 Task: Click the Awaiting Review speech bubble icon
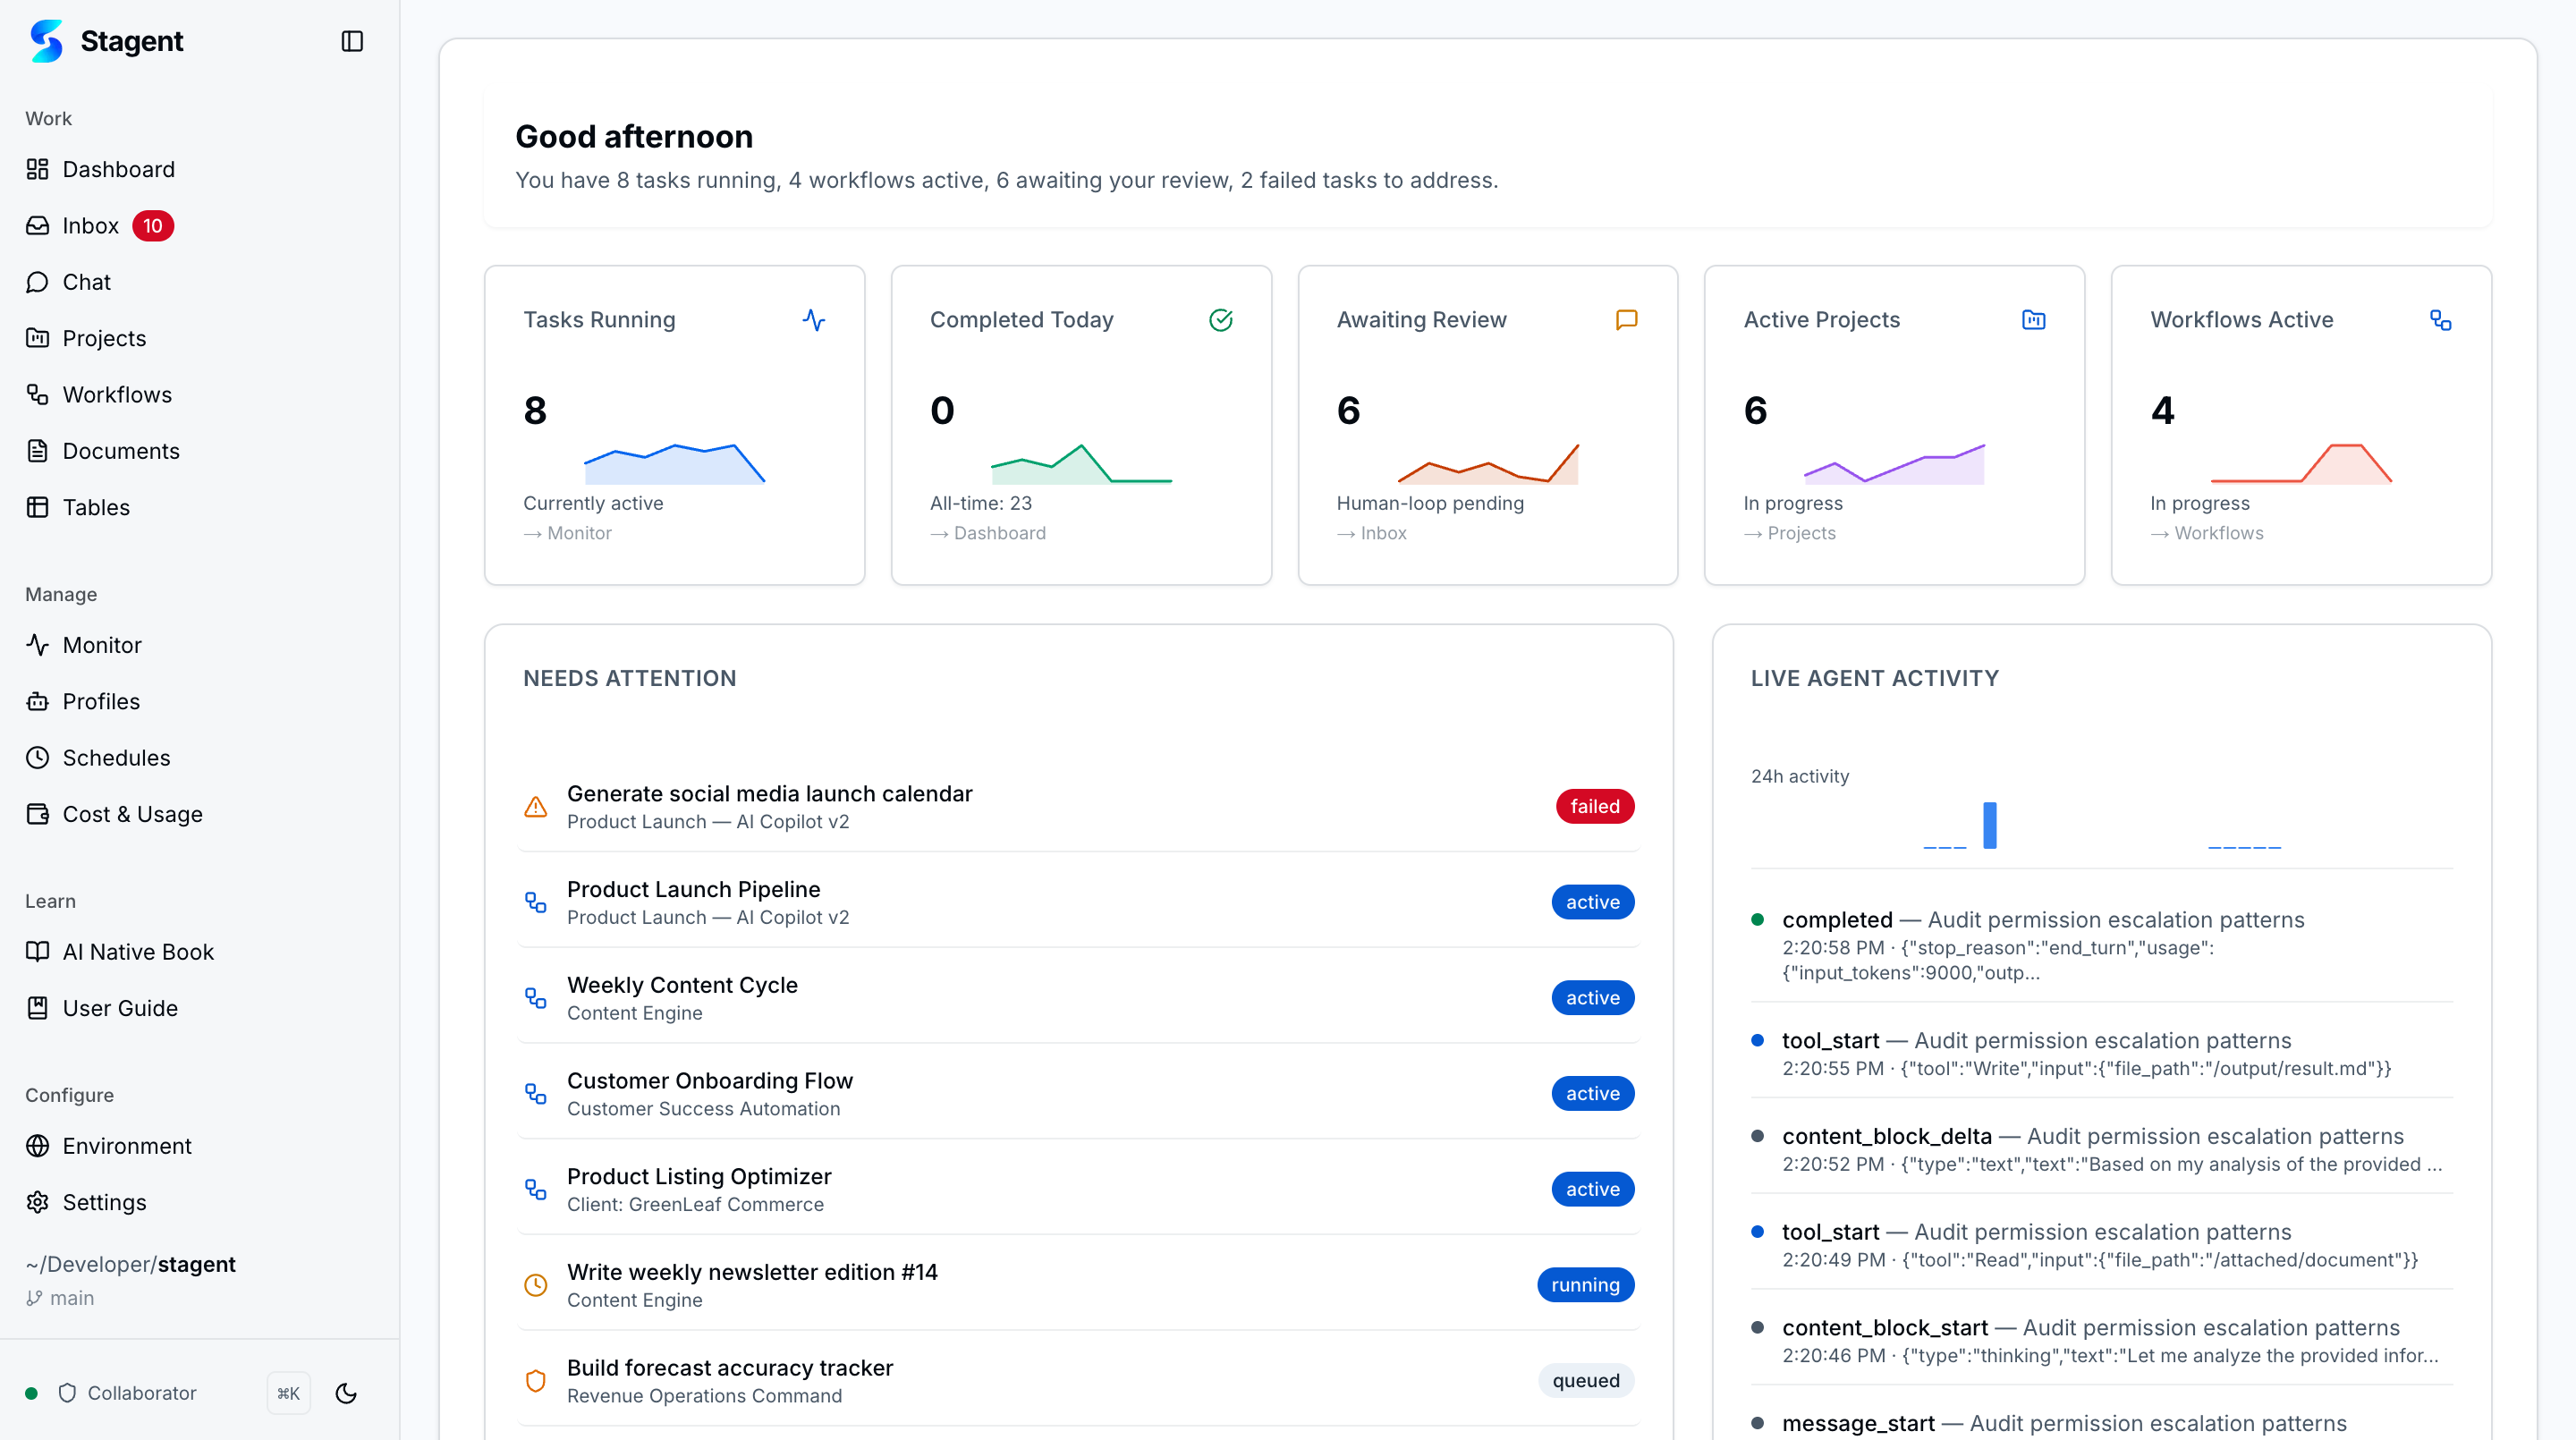pyautogui.click(x=1627, y=320)
